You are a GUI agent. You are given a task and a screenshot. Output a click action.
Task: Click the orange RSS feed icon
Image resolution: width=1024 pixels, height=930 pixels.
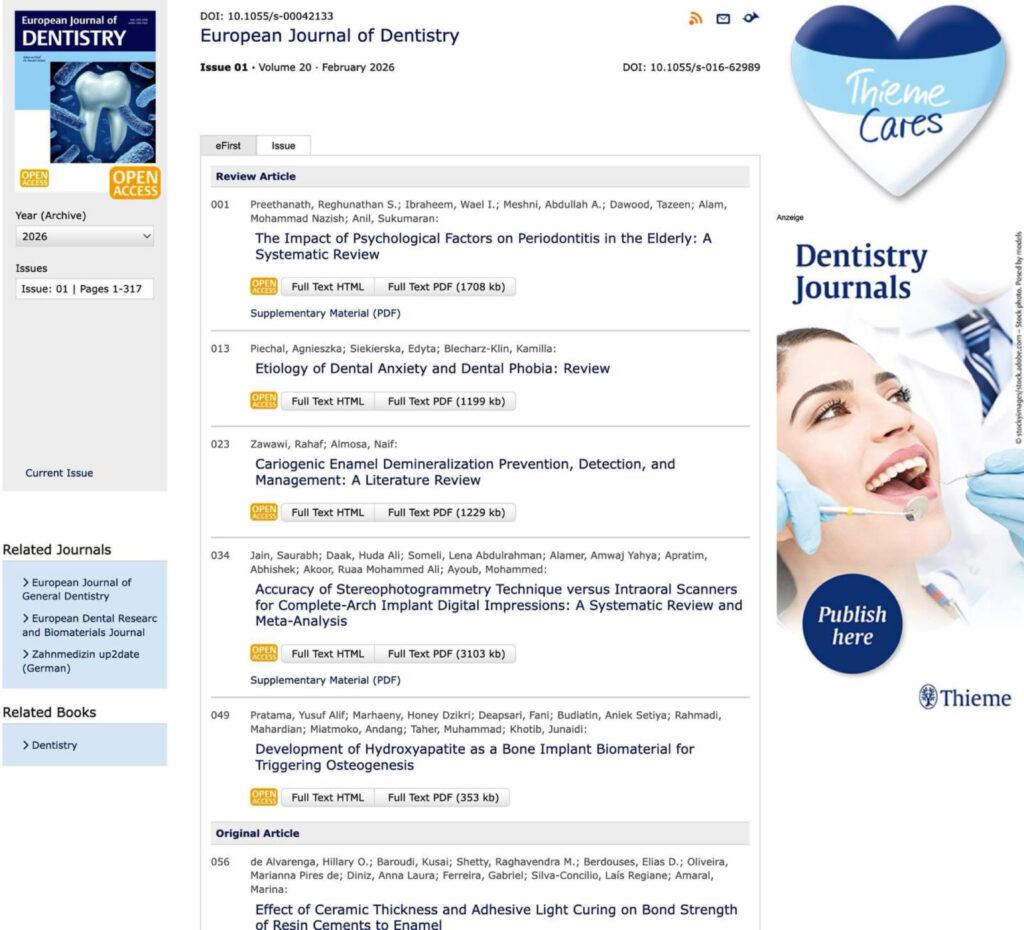[x=696, y=18]
